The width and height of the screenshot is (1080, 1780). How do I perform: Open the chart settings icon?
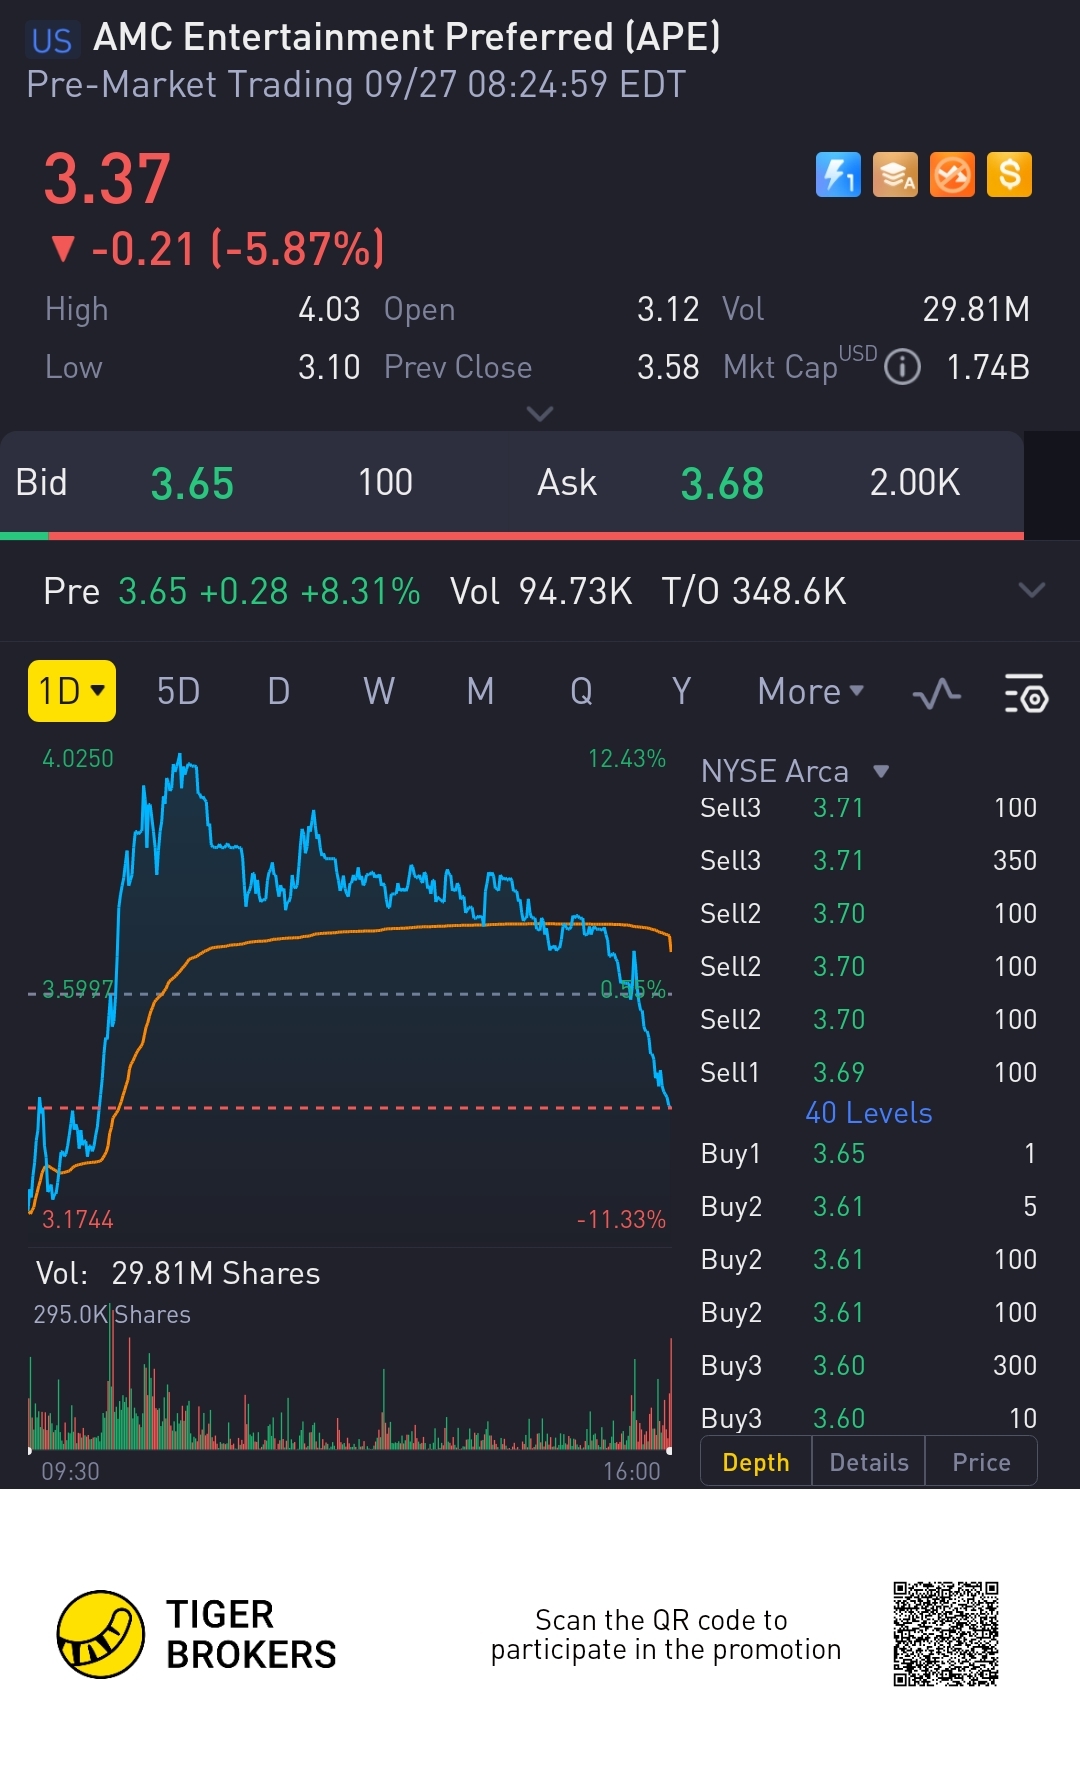click(1025, 693)
